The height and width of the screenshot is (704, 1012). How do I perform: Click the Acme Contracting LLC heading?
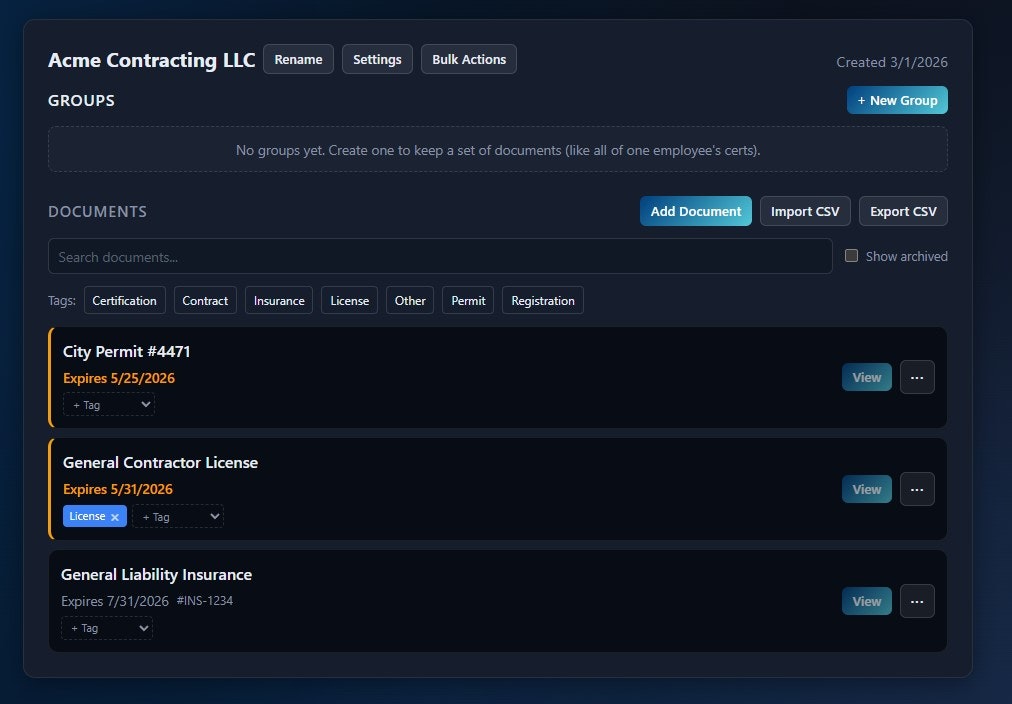pyautogui.click(x=152, y=60)
